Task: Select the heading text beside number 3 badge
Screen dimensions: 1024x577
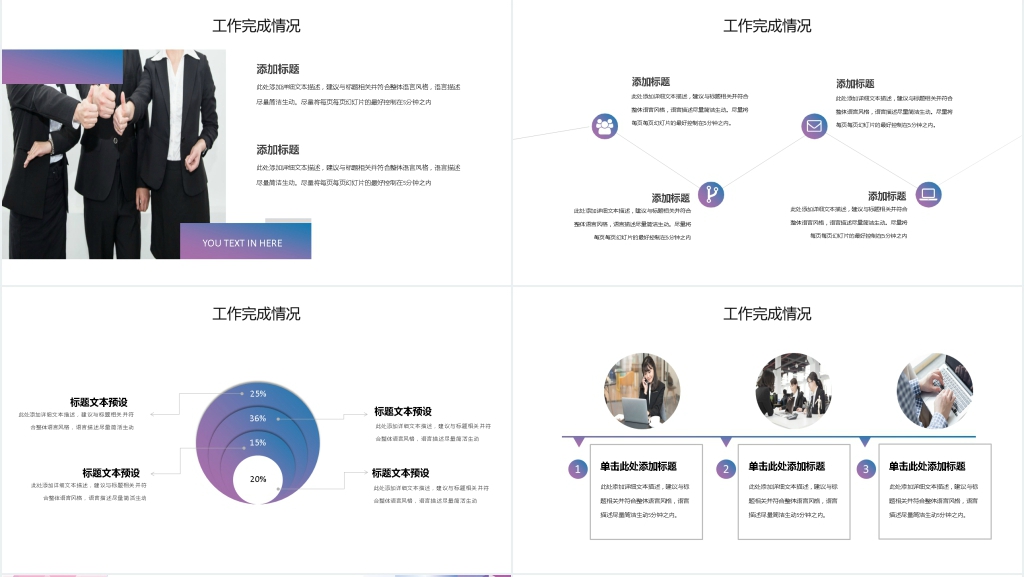Action: (x=927, y=466)
